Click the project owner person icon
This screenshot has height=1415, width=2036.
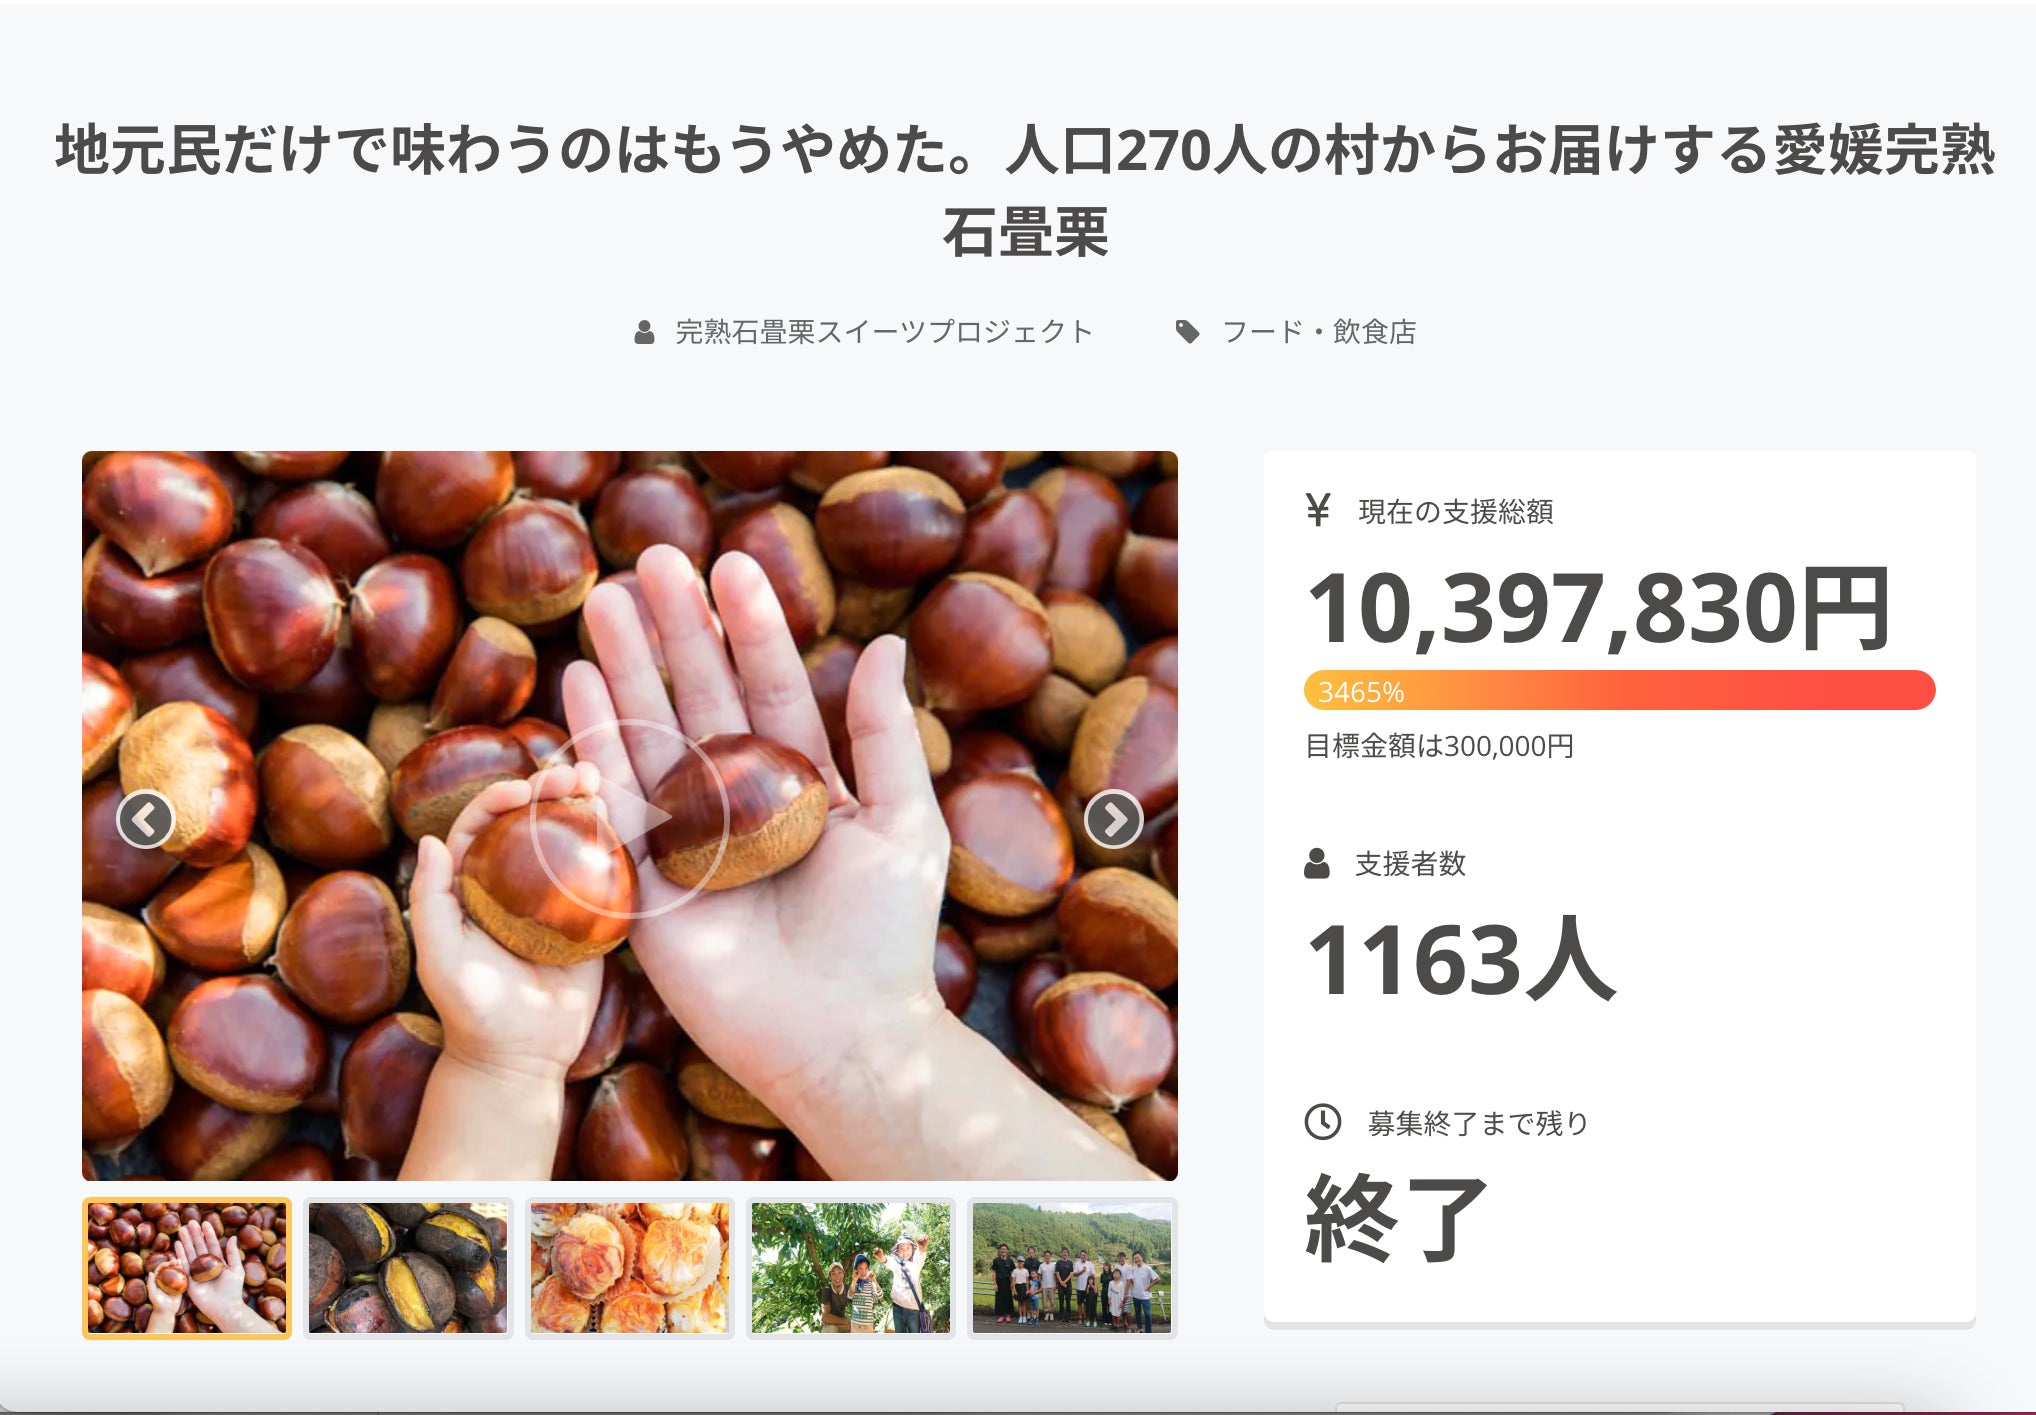tap(645, 332)
